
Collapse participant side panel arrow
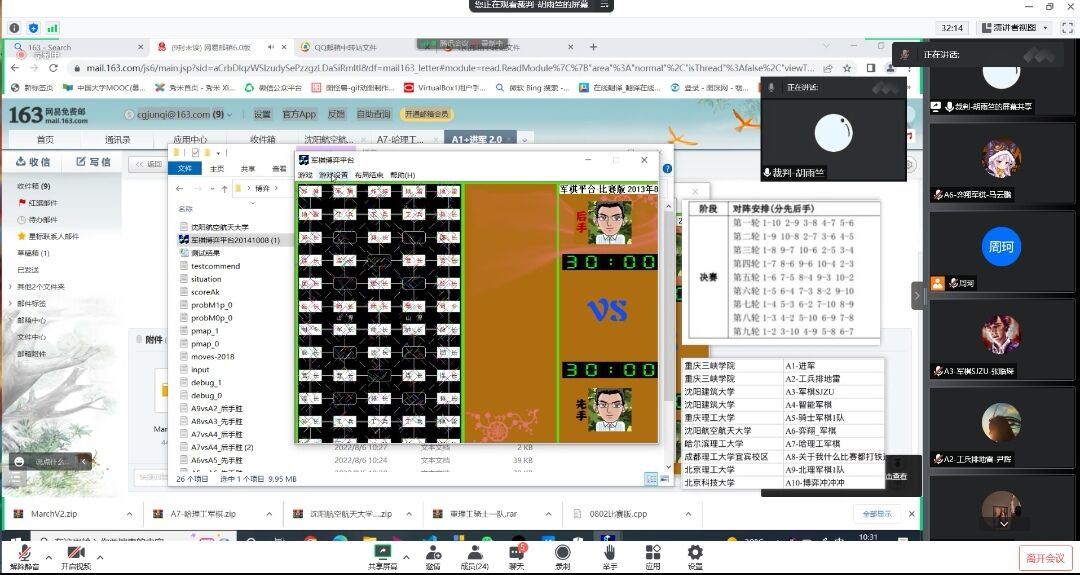point(917,295)
